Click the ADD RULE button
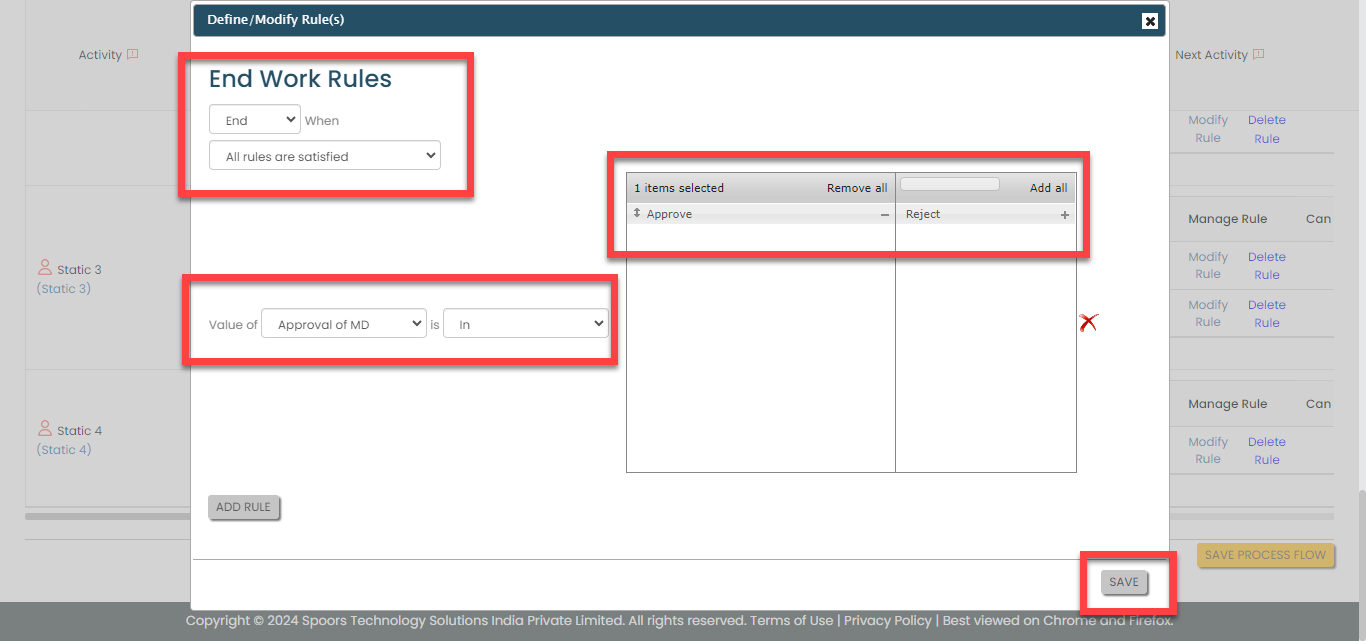 tap(244, 507)
